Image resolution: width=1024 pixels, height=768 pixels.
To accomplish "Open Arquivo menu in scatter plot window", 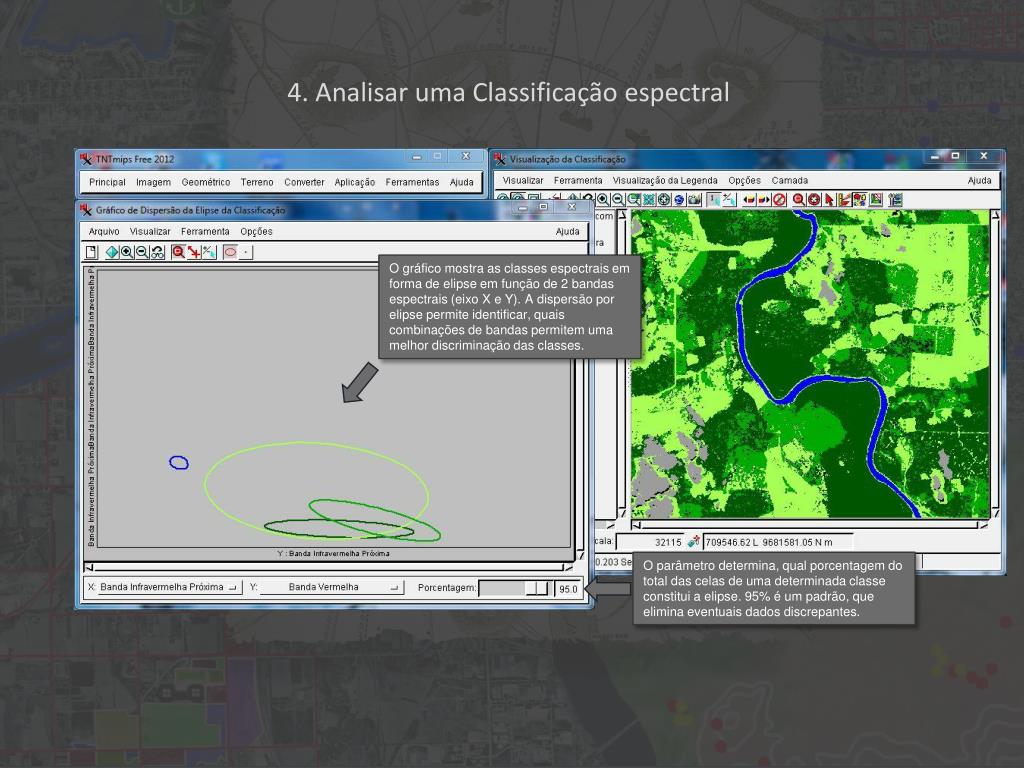I will [104, 231].
